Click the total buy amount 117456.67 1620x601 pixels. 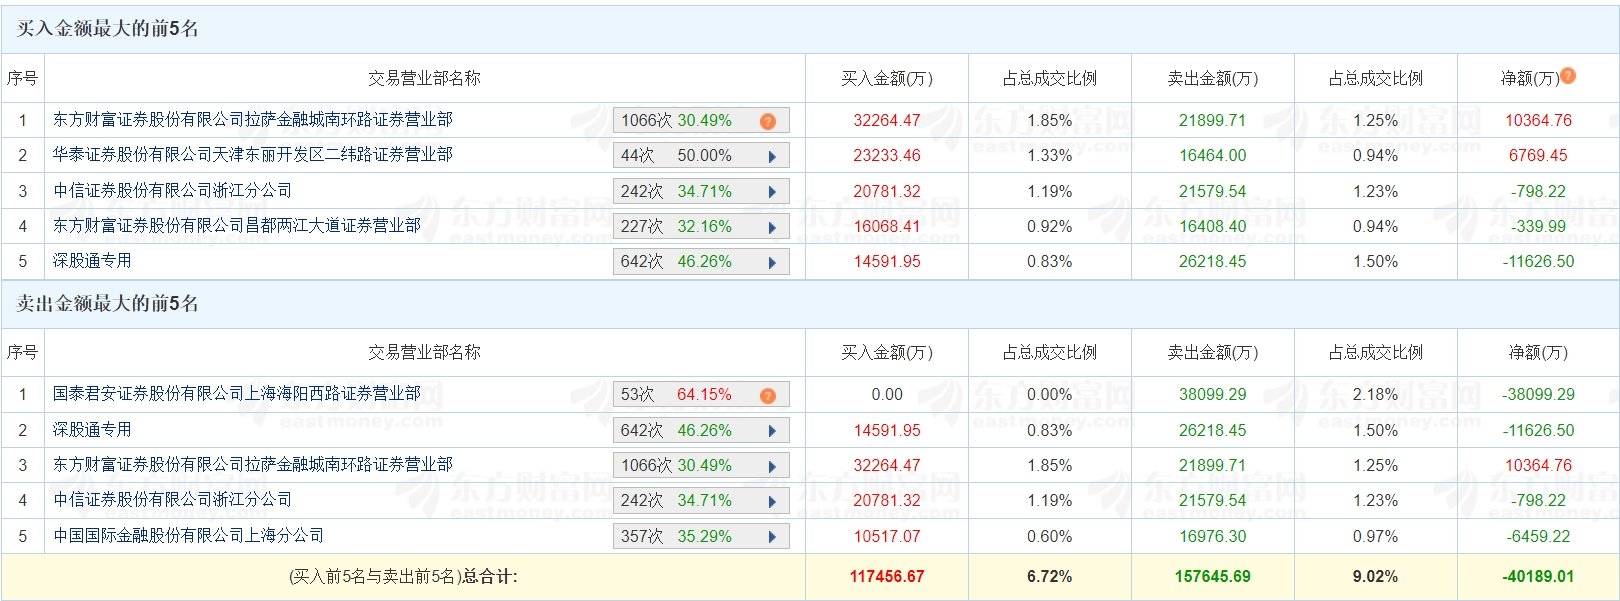pos(887,577)
